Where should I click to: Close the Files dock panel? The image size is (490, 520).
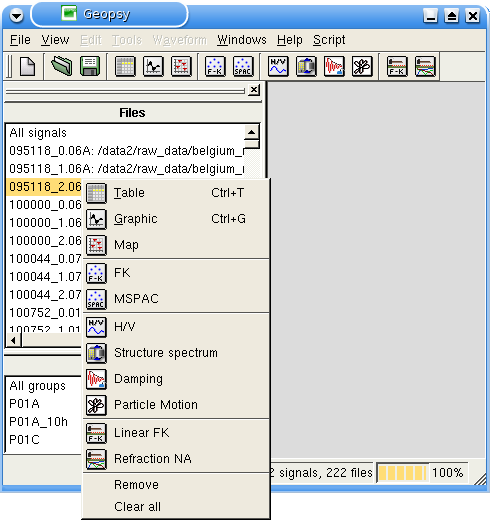tap(254, 90)
